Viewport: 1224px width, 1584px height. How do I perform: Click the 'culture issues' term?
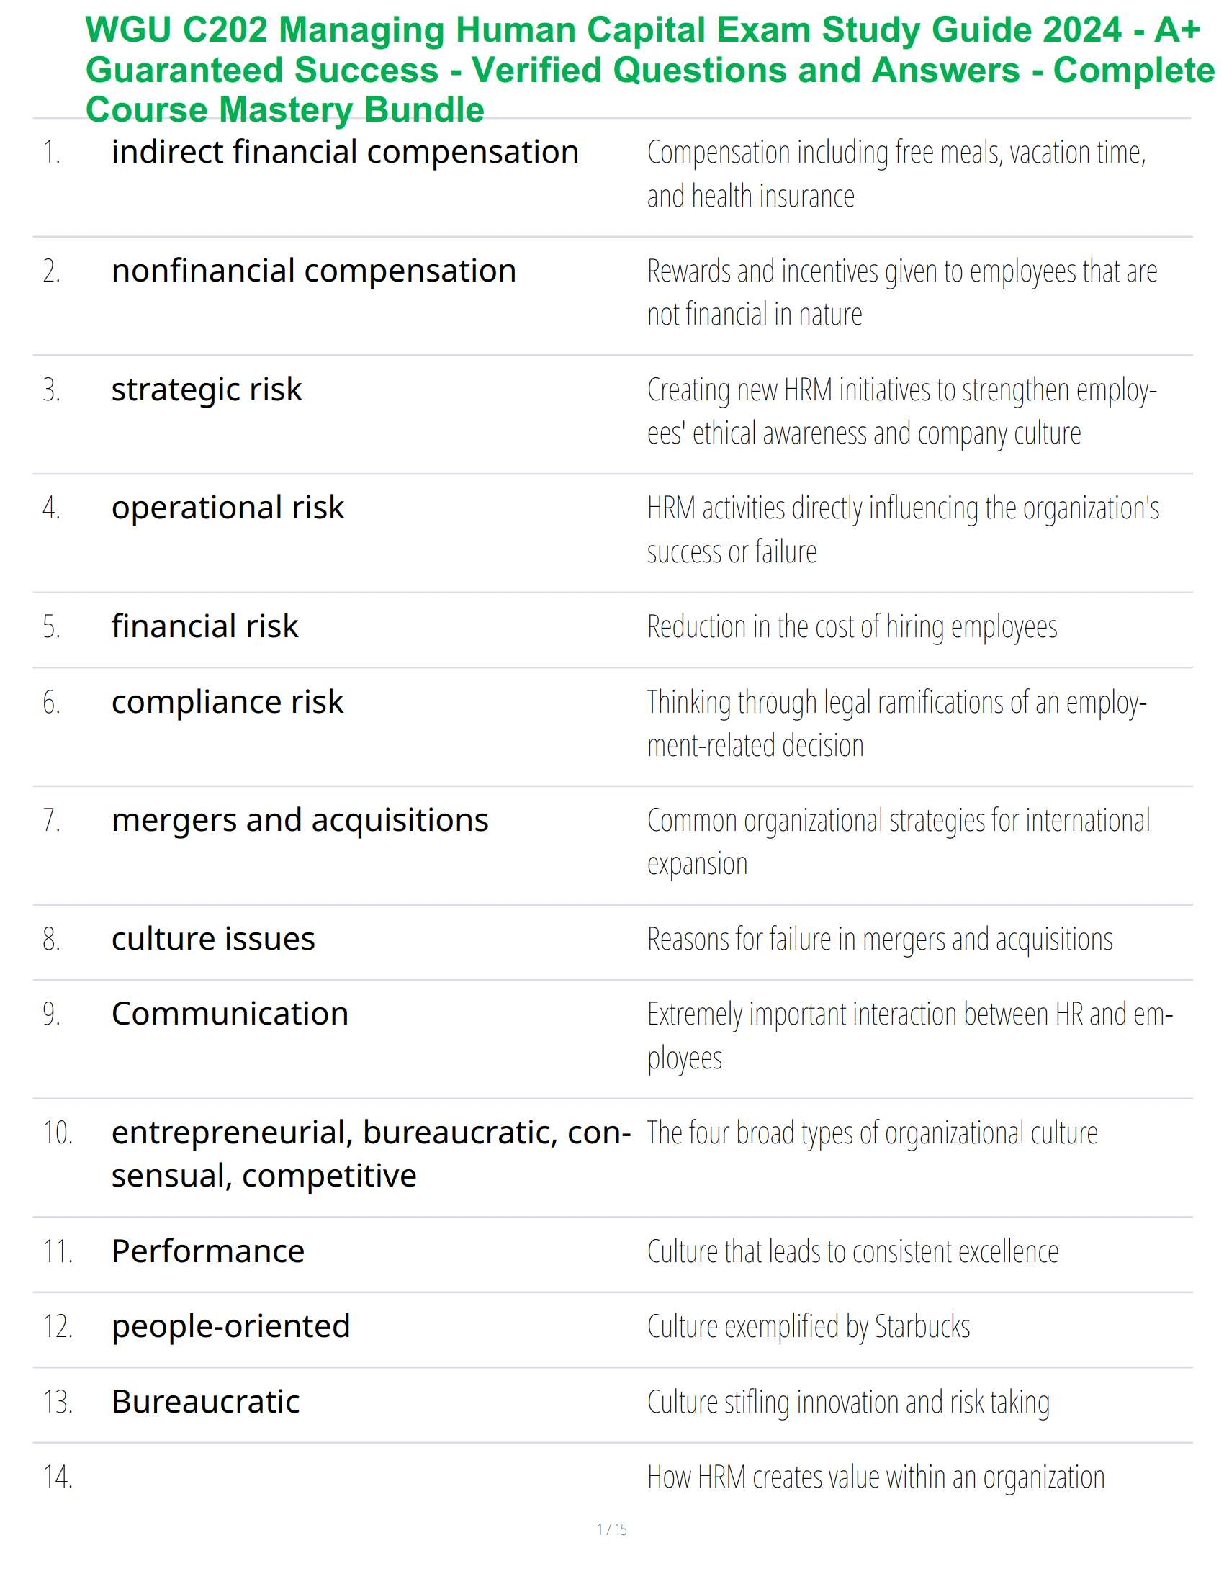213,939
